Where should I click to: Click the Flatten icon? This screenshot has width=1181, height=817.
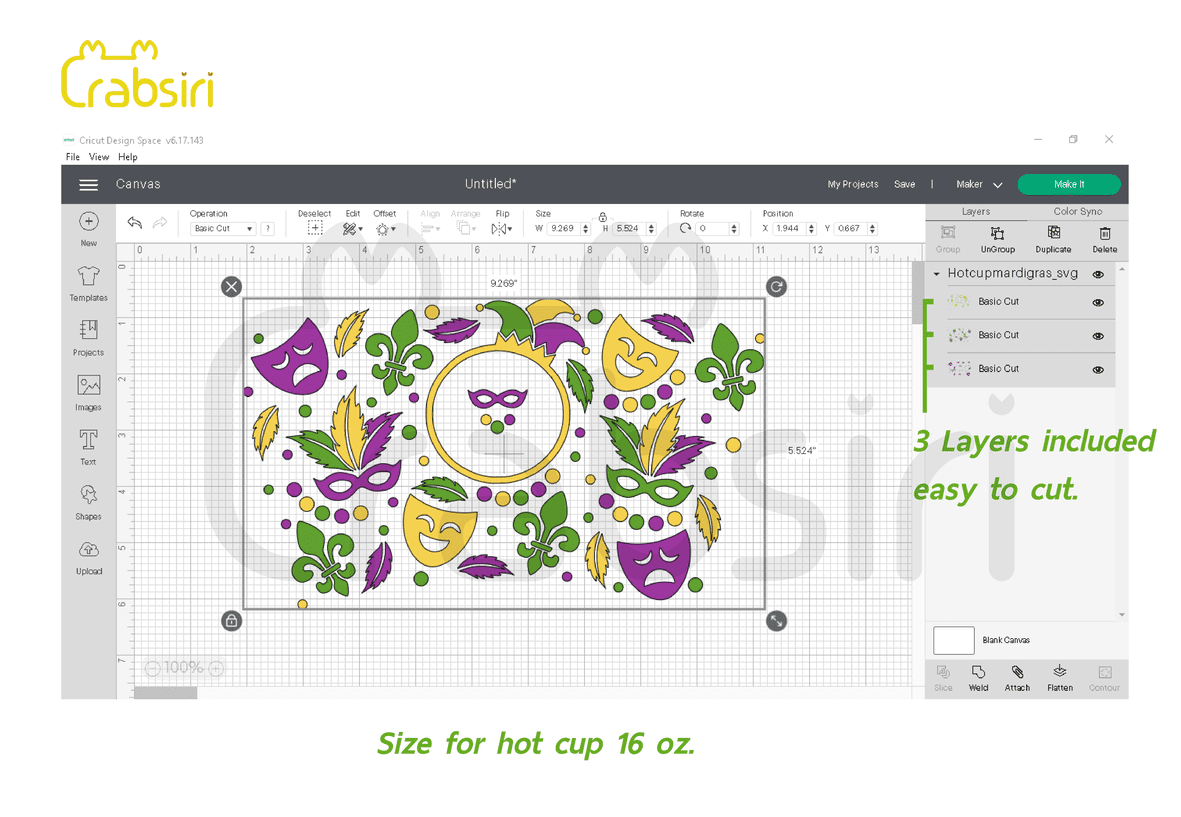tap(1060, 673)
